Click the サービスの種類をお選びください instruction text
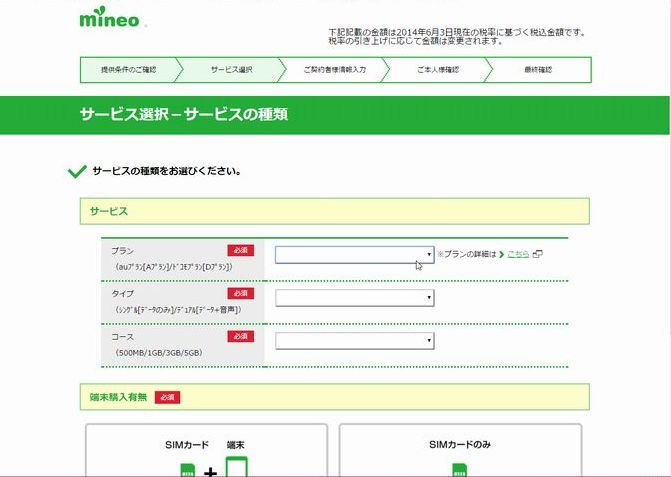Screen dimensions: 671x477 [167, 171]
